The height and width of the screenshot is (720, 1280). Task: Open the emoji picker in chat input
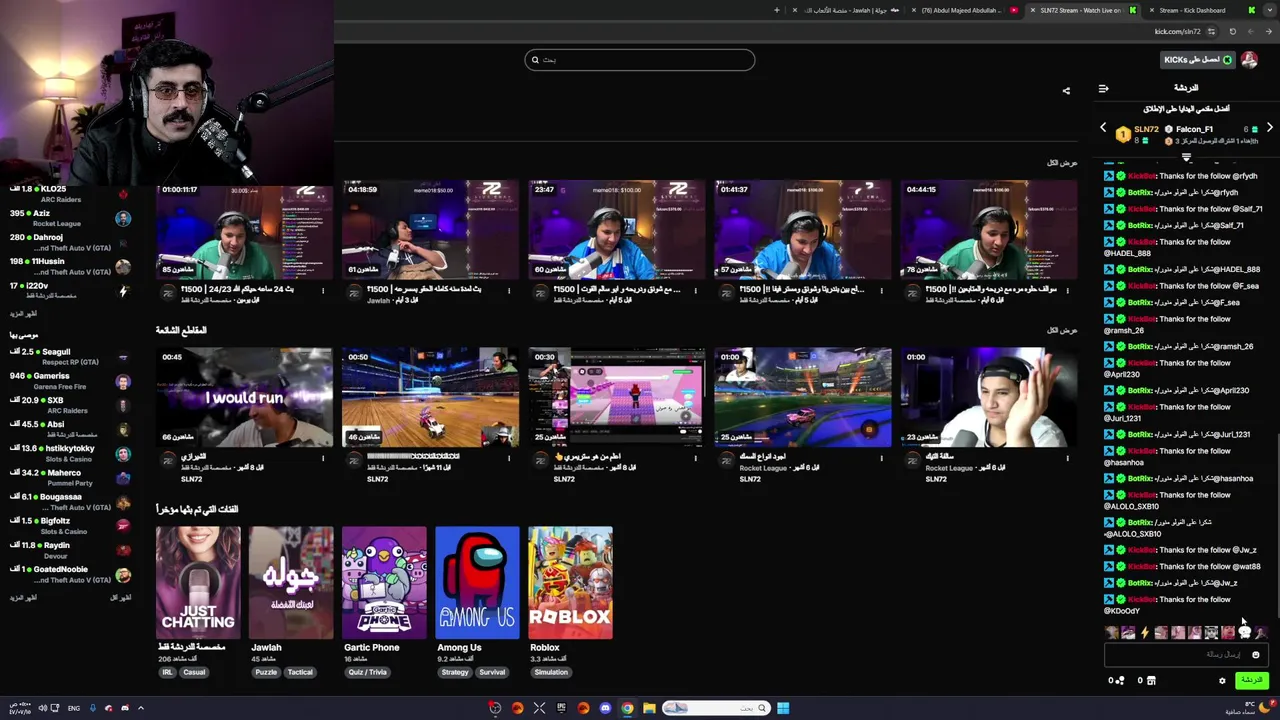(1256, 655)
